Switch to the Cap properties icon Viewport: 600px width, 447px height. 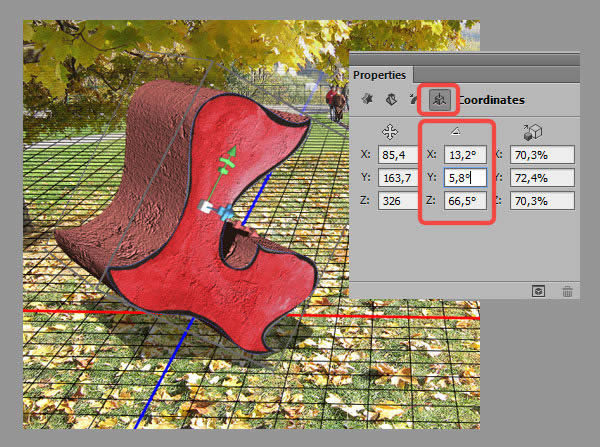pos(412,99)
